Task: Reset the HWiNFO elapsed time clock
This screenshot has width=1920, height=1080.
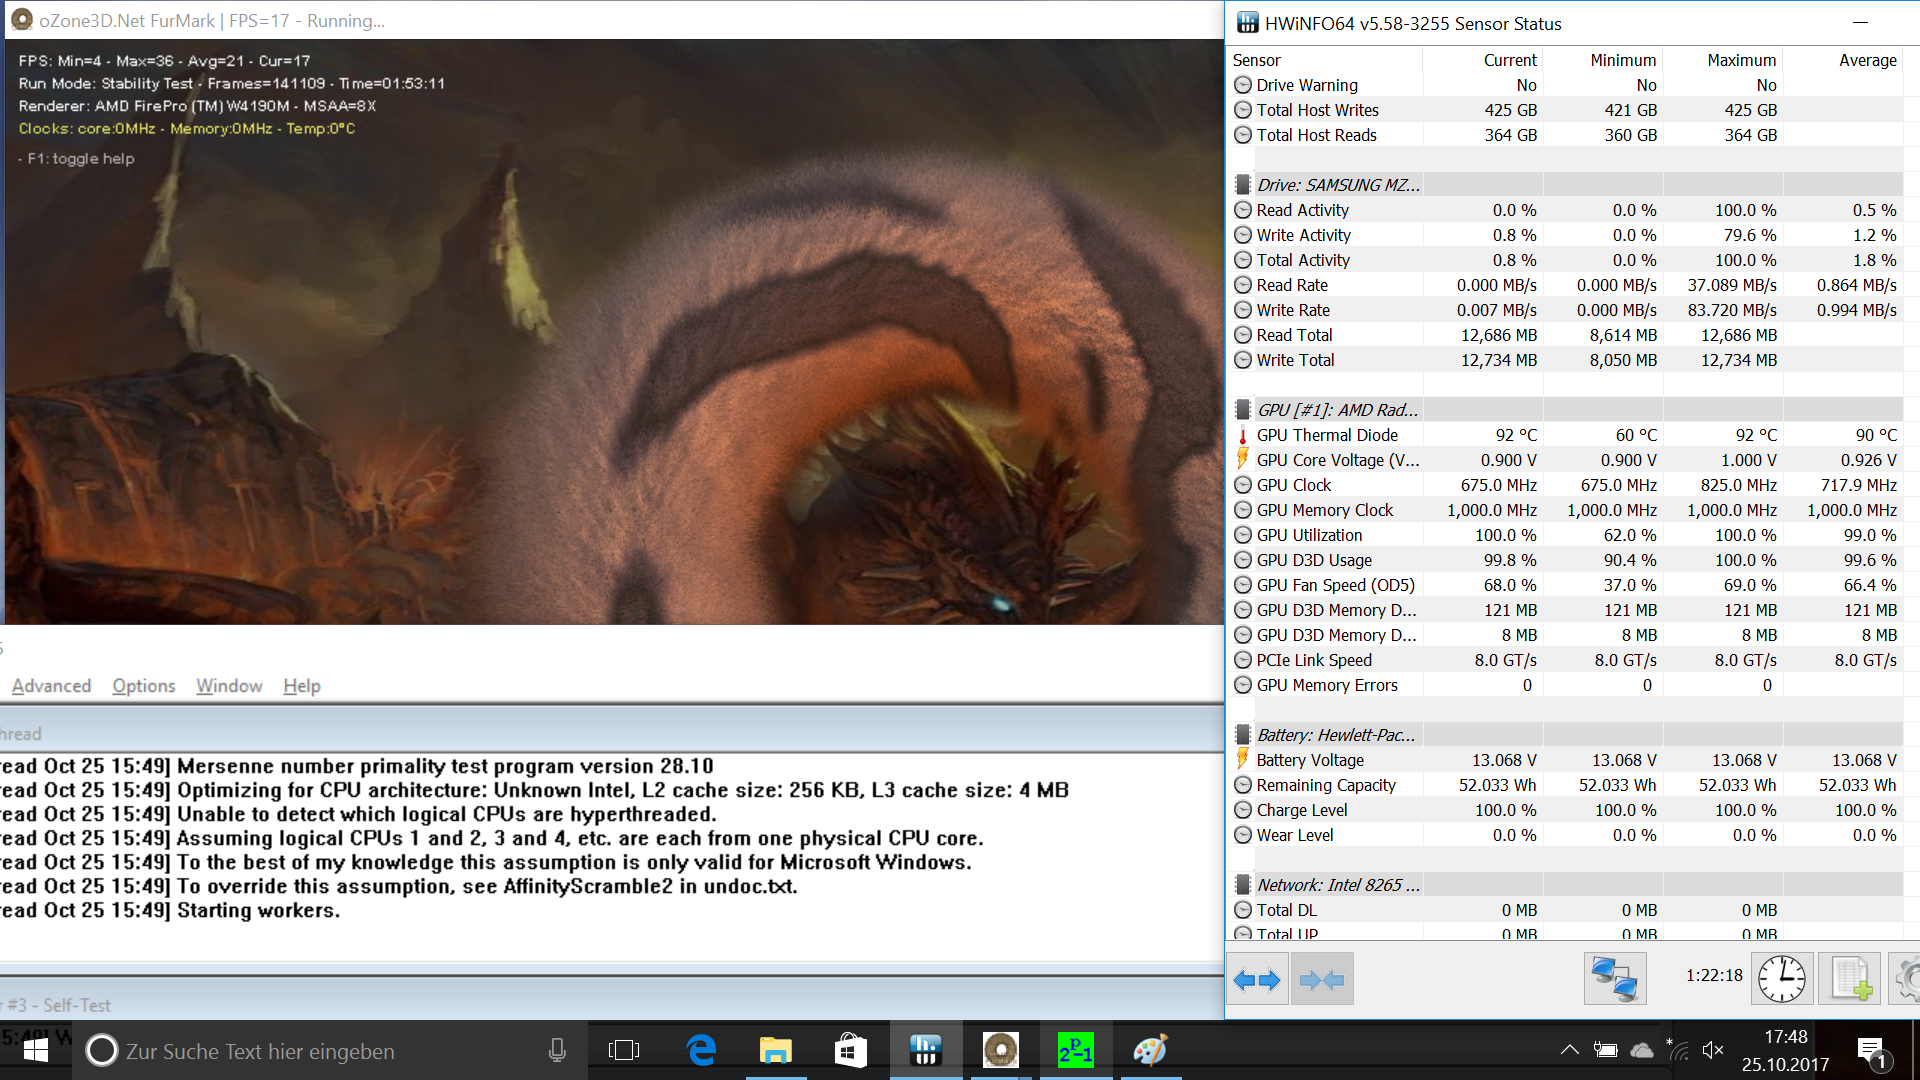Action: (x=1781, y=979)
